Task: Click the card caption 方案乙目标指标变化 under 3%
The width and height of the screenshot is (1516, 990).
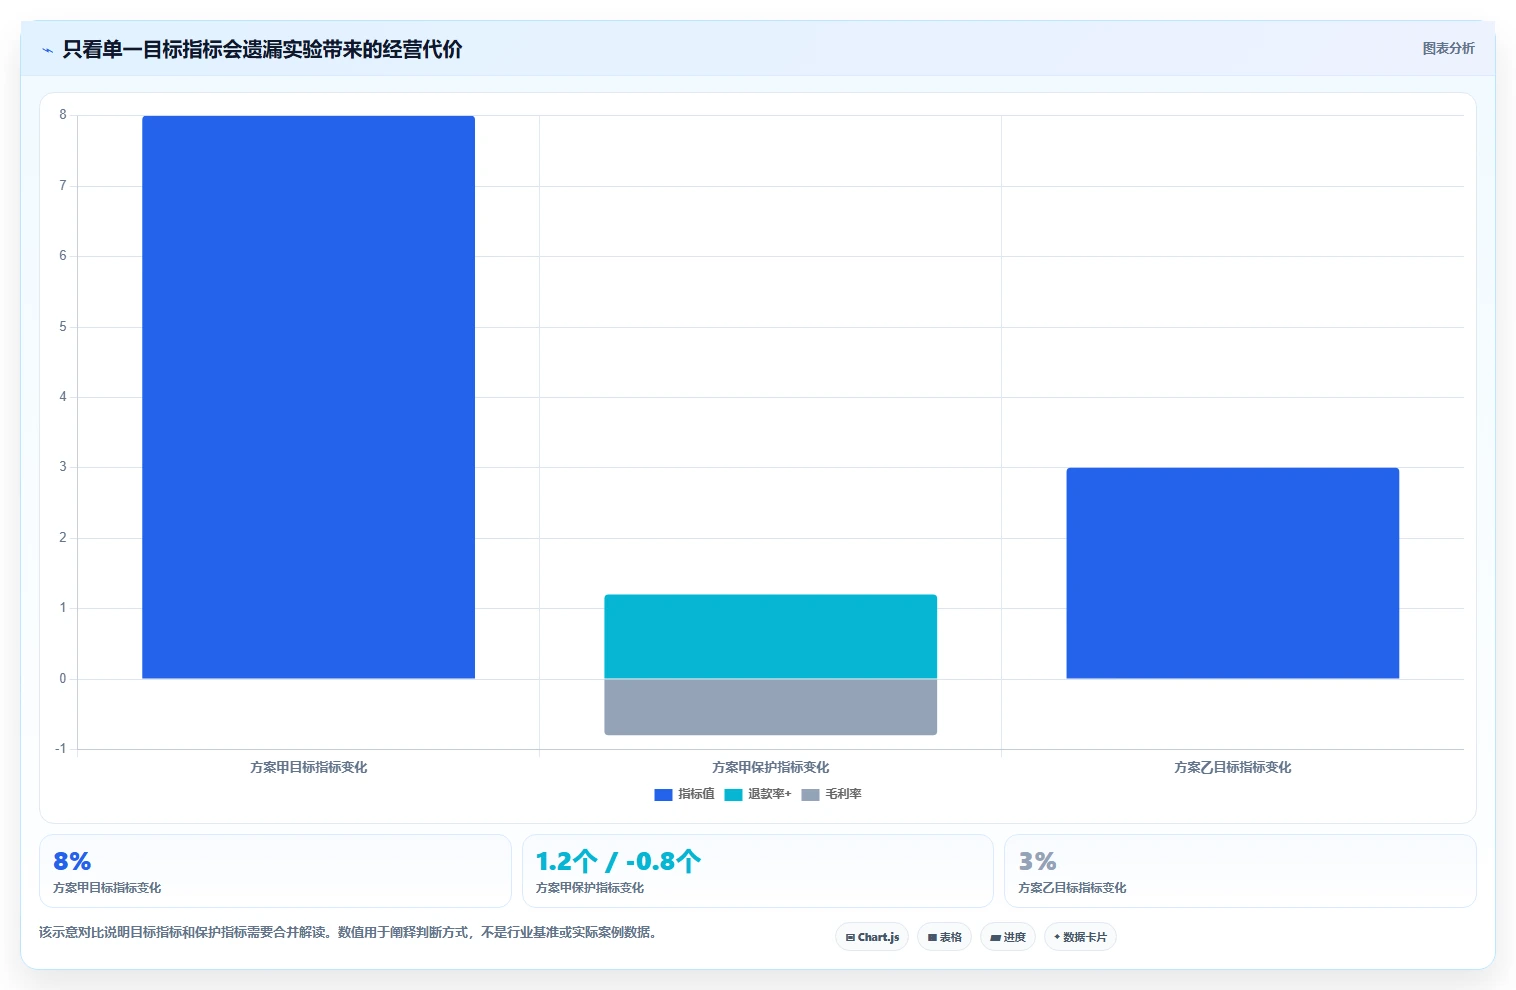Action: click(x=1072, y=888)
